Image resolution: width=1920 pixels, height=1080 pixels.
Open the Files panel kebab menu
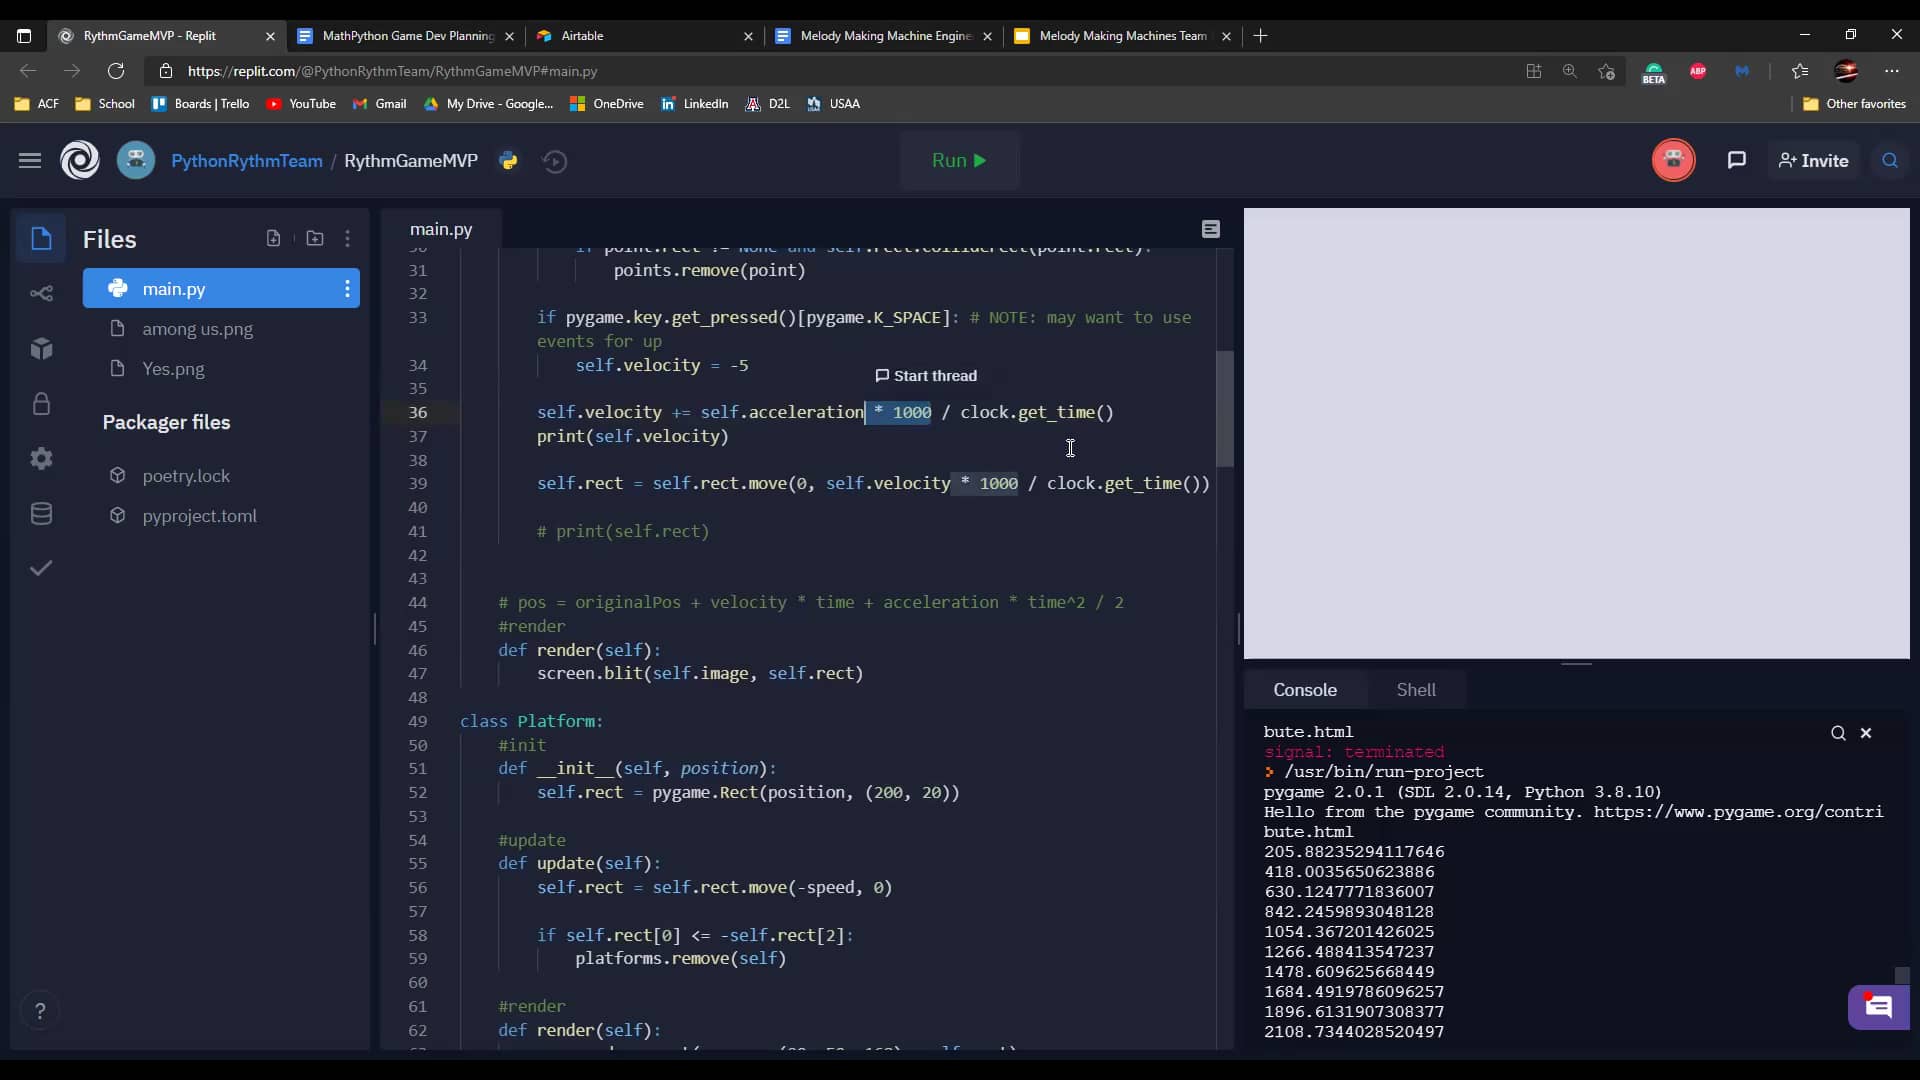click(x=348, y=239)
